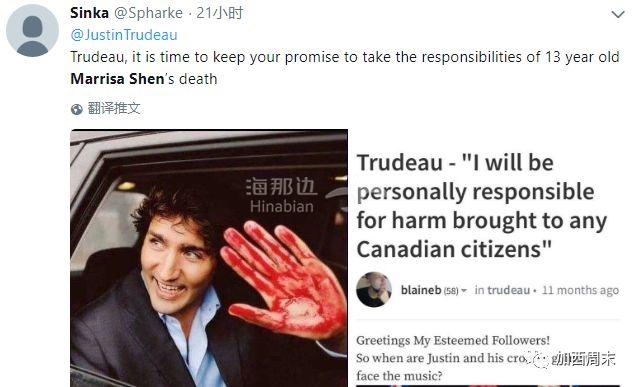Click the globe translate icon
Screen dimensions: 636x387
coord(77,109)
